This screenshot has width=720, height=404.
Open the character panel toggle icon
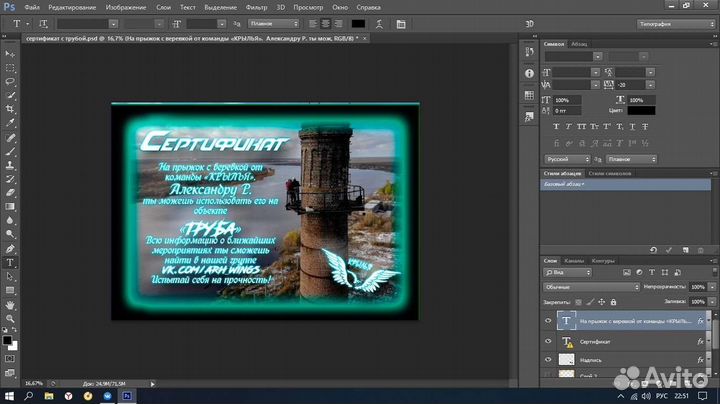click(401, 24)
